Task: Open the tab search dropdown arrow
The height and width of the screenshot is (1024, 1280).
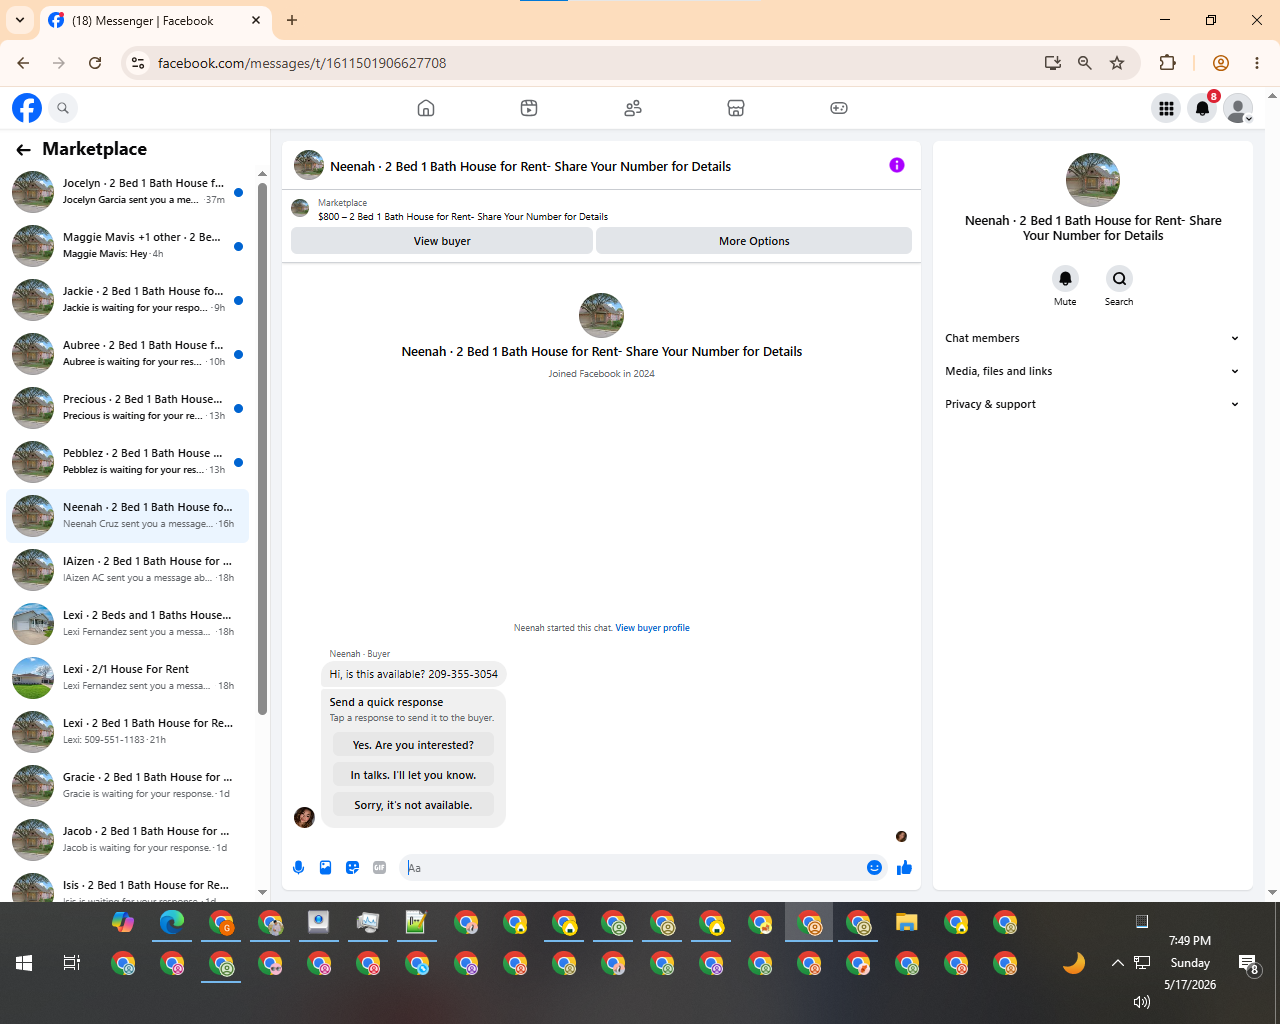Action: coord(19,20)
